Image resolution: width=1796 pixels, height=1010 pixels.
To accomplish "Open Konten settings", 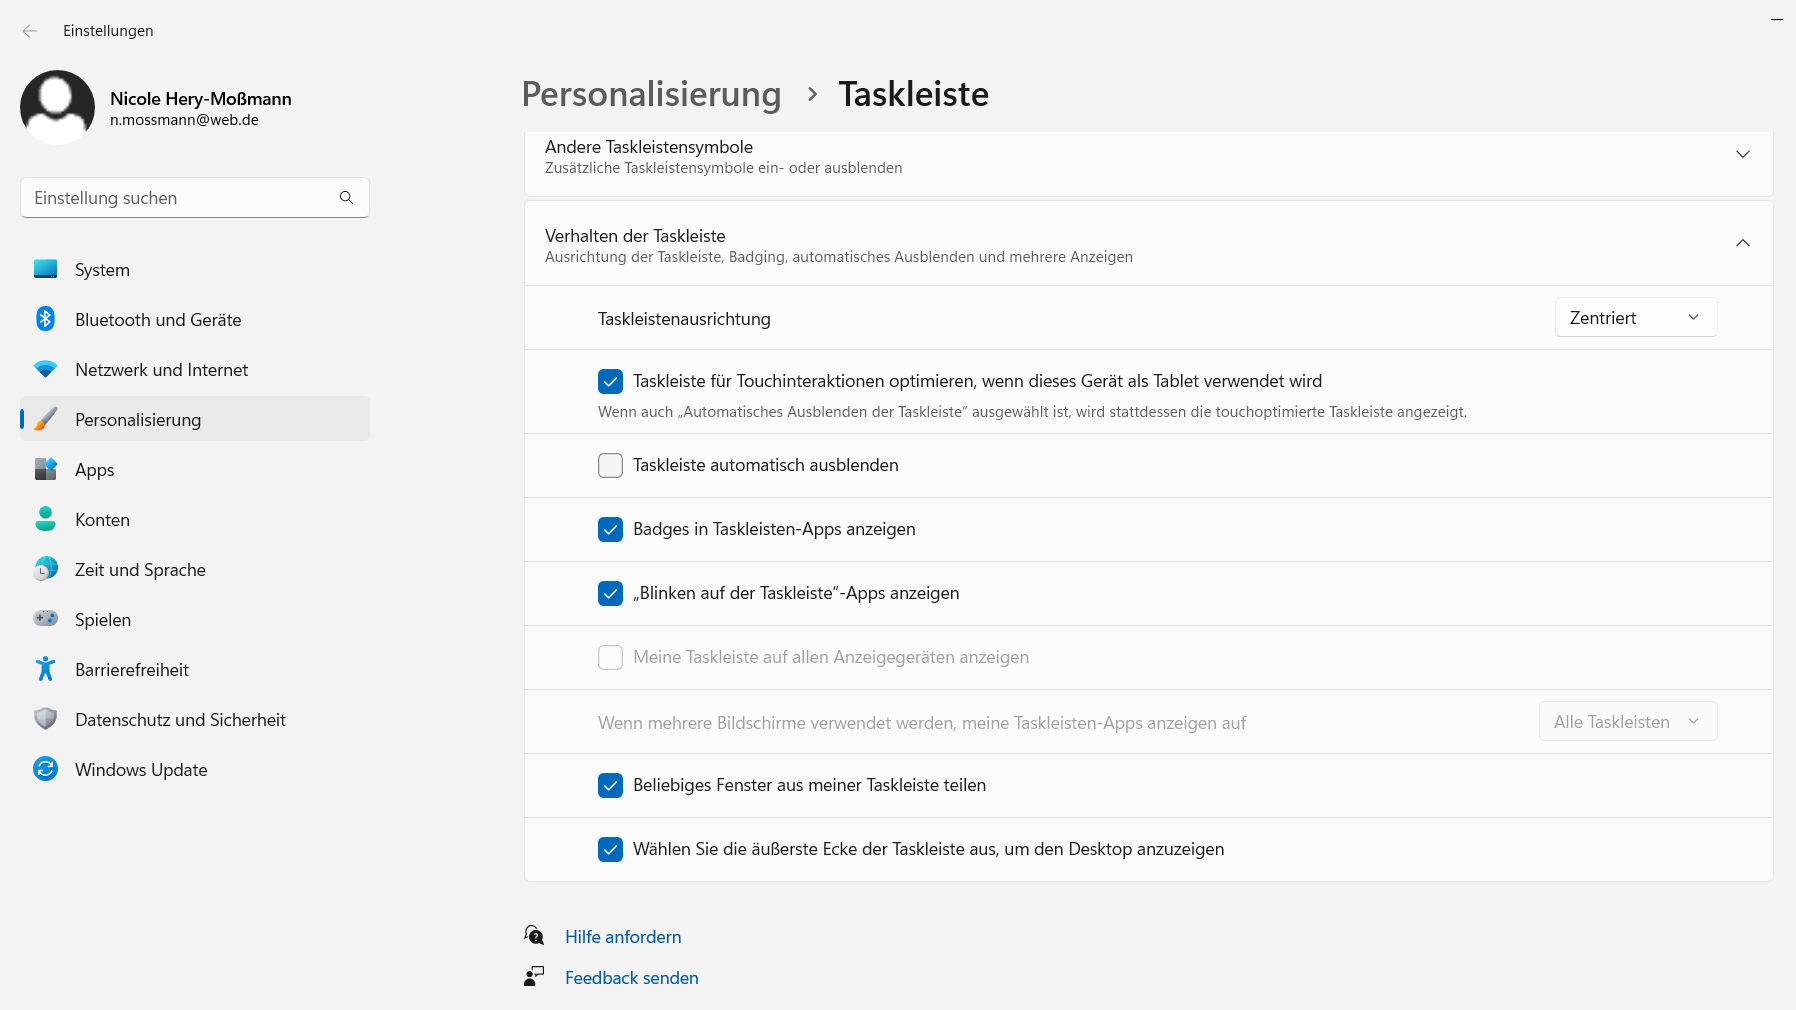I will point(101,519).
